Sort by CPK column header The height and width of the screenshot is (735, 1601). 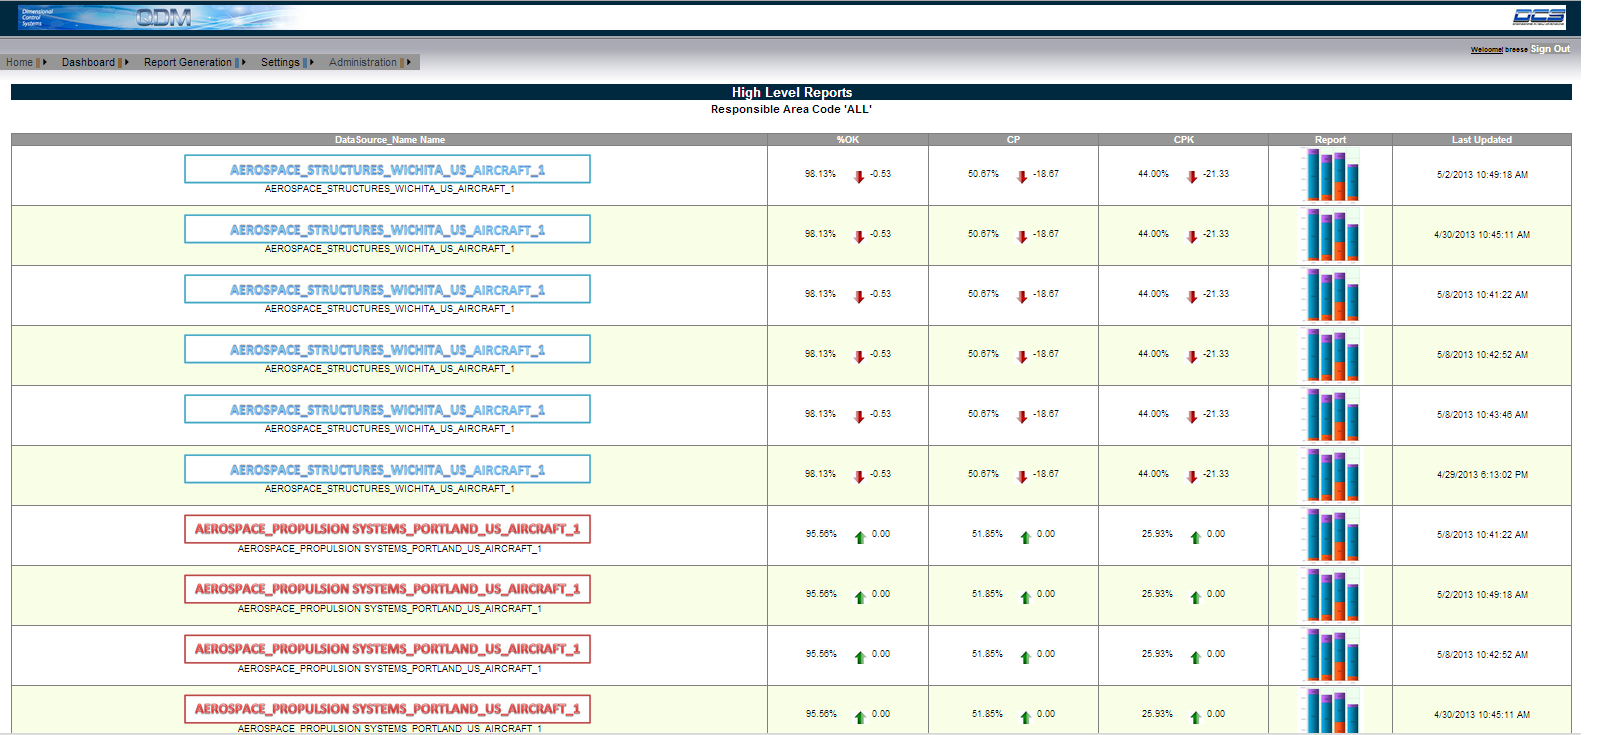tap(1184, 140)
